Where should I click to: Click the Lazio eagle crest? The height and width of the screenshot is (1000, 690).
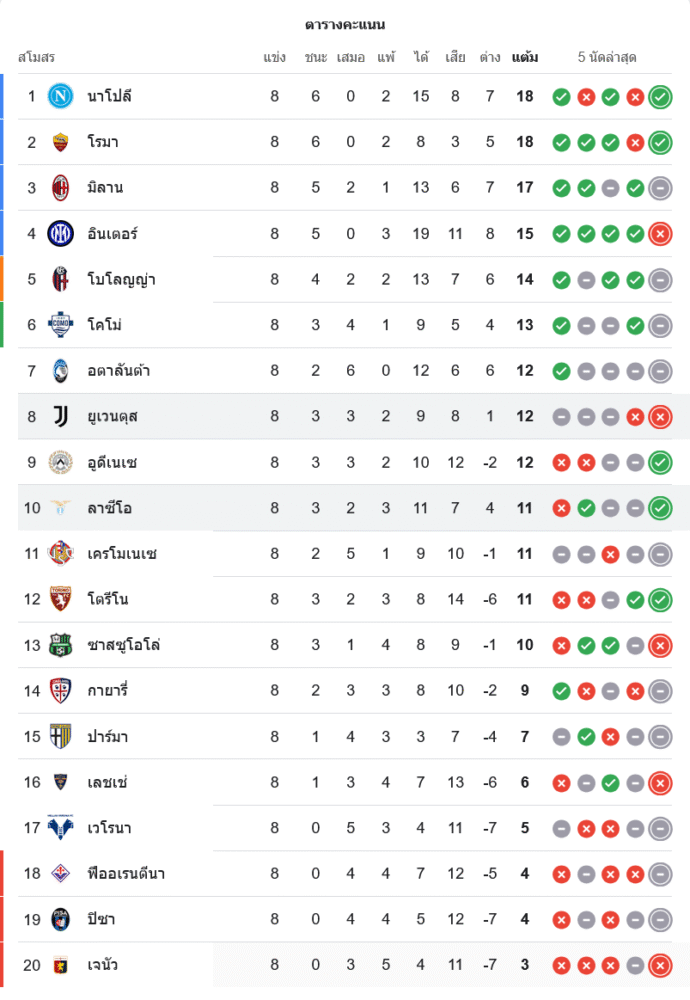pos(61,508)
